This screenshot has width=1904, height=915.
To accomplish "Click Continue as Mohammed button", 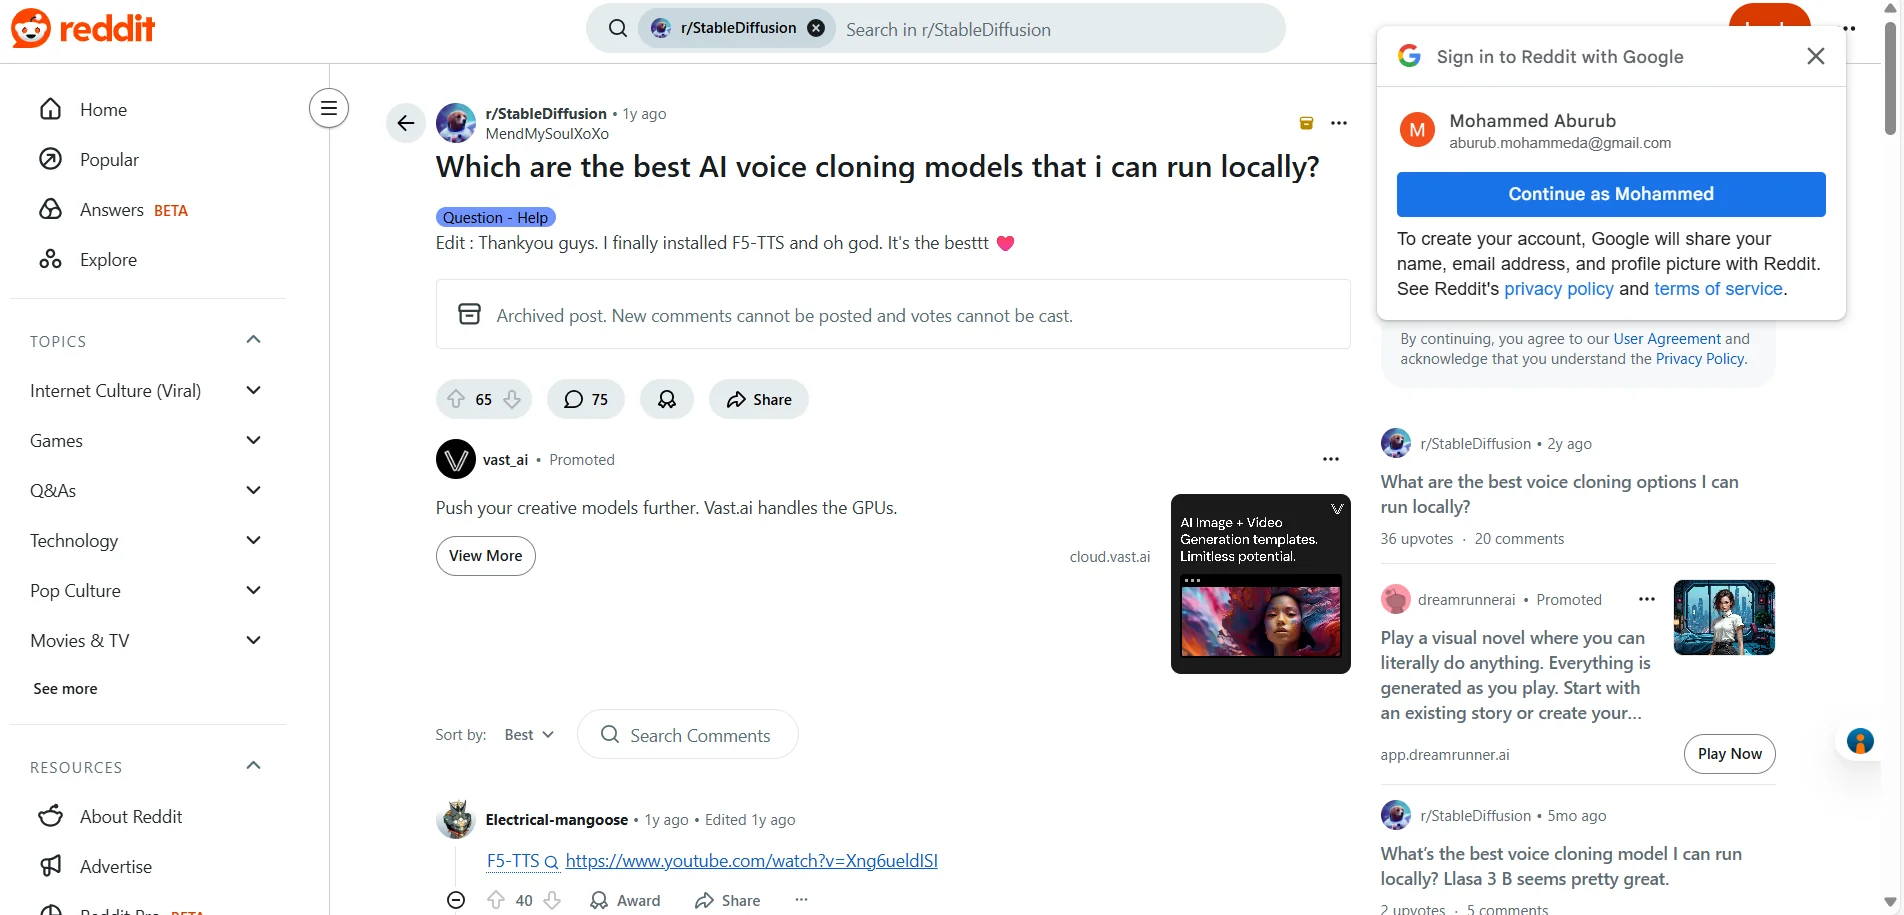I will click(x=1610, y=194).
